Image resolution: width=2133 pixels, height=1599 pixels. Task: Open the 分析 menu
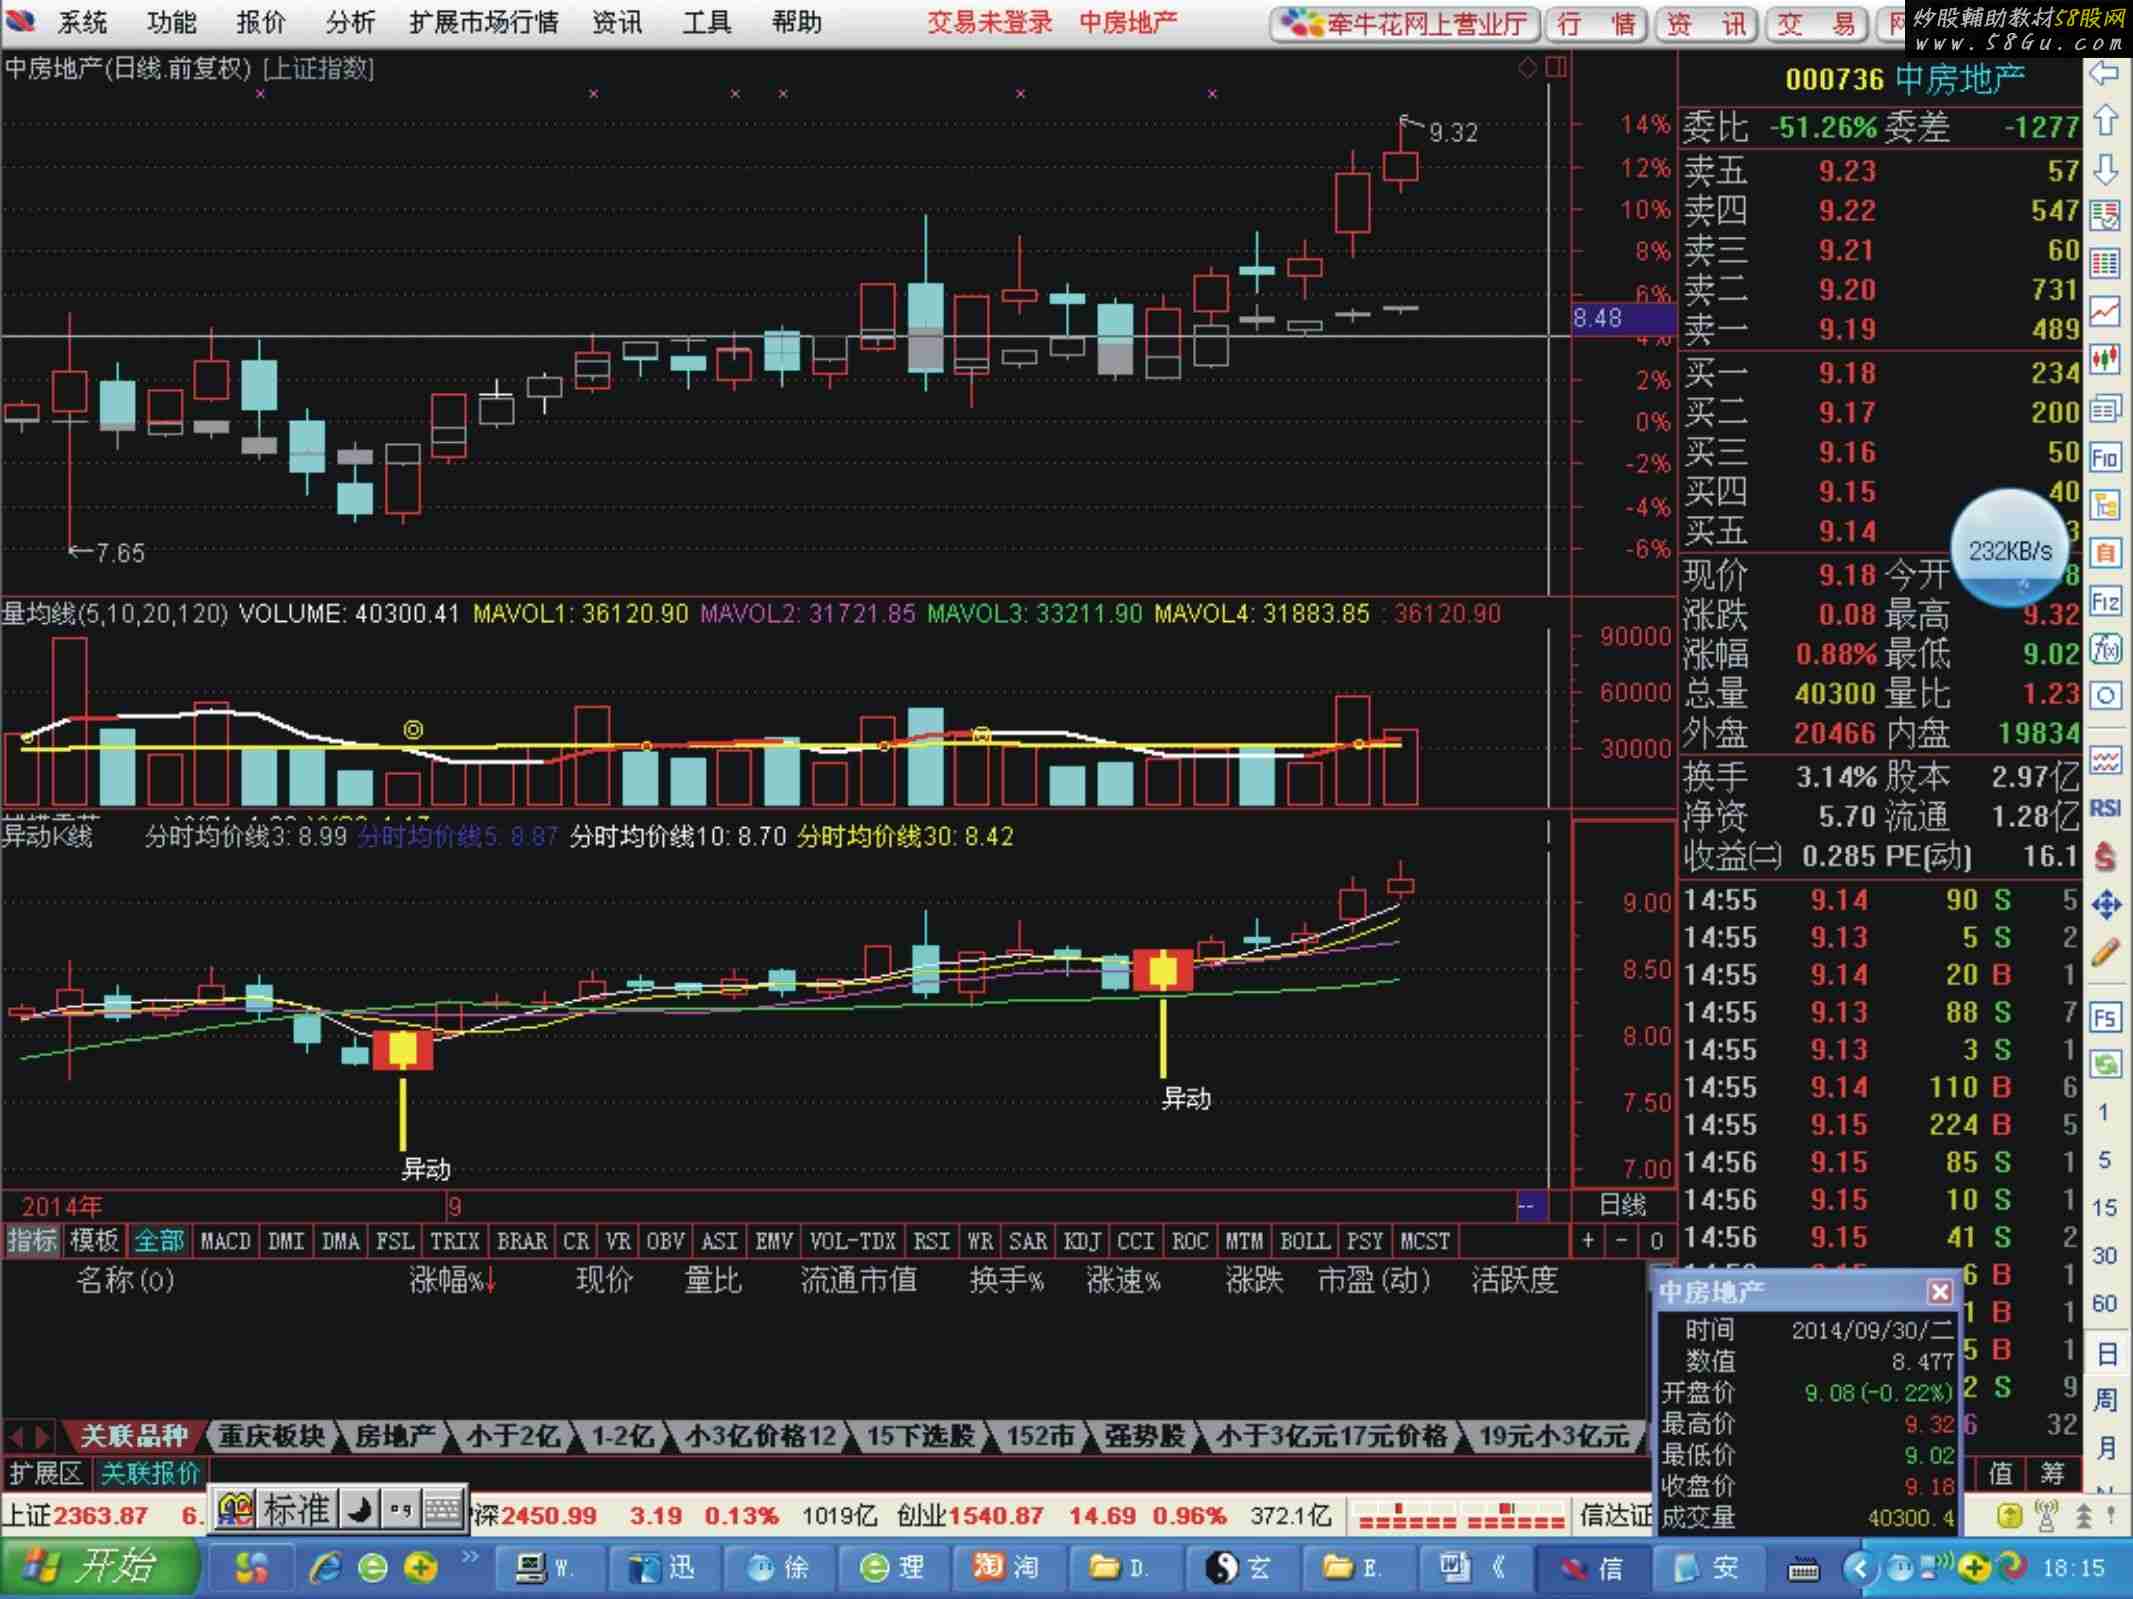pos(350,22)
